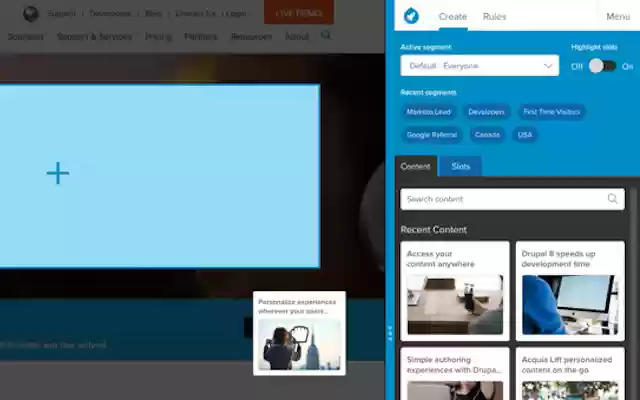Select the 'Access your content anywhere' card
Viewport: 640px width, 400px height.
455,291
